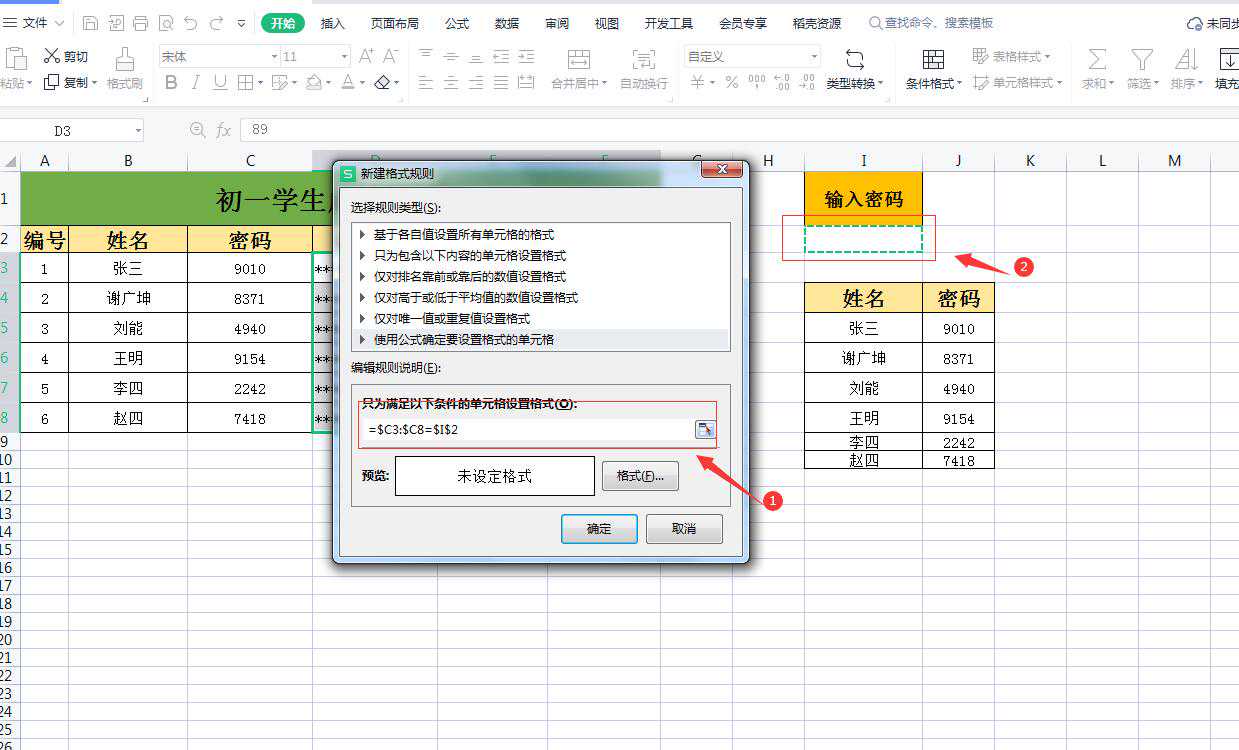
Task: Switch to the 插入 ribbon tab
Action: point(333,23)
